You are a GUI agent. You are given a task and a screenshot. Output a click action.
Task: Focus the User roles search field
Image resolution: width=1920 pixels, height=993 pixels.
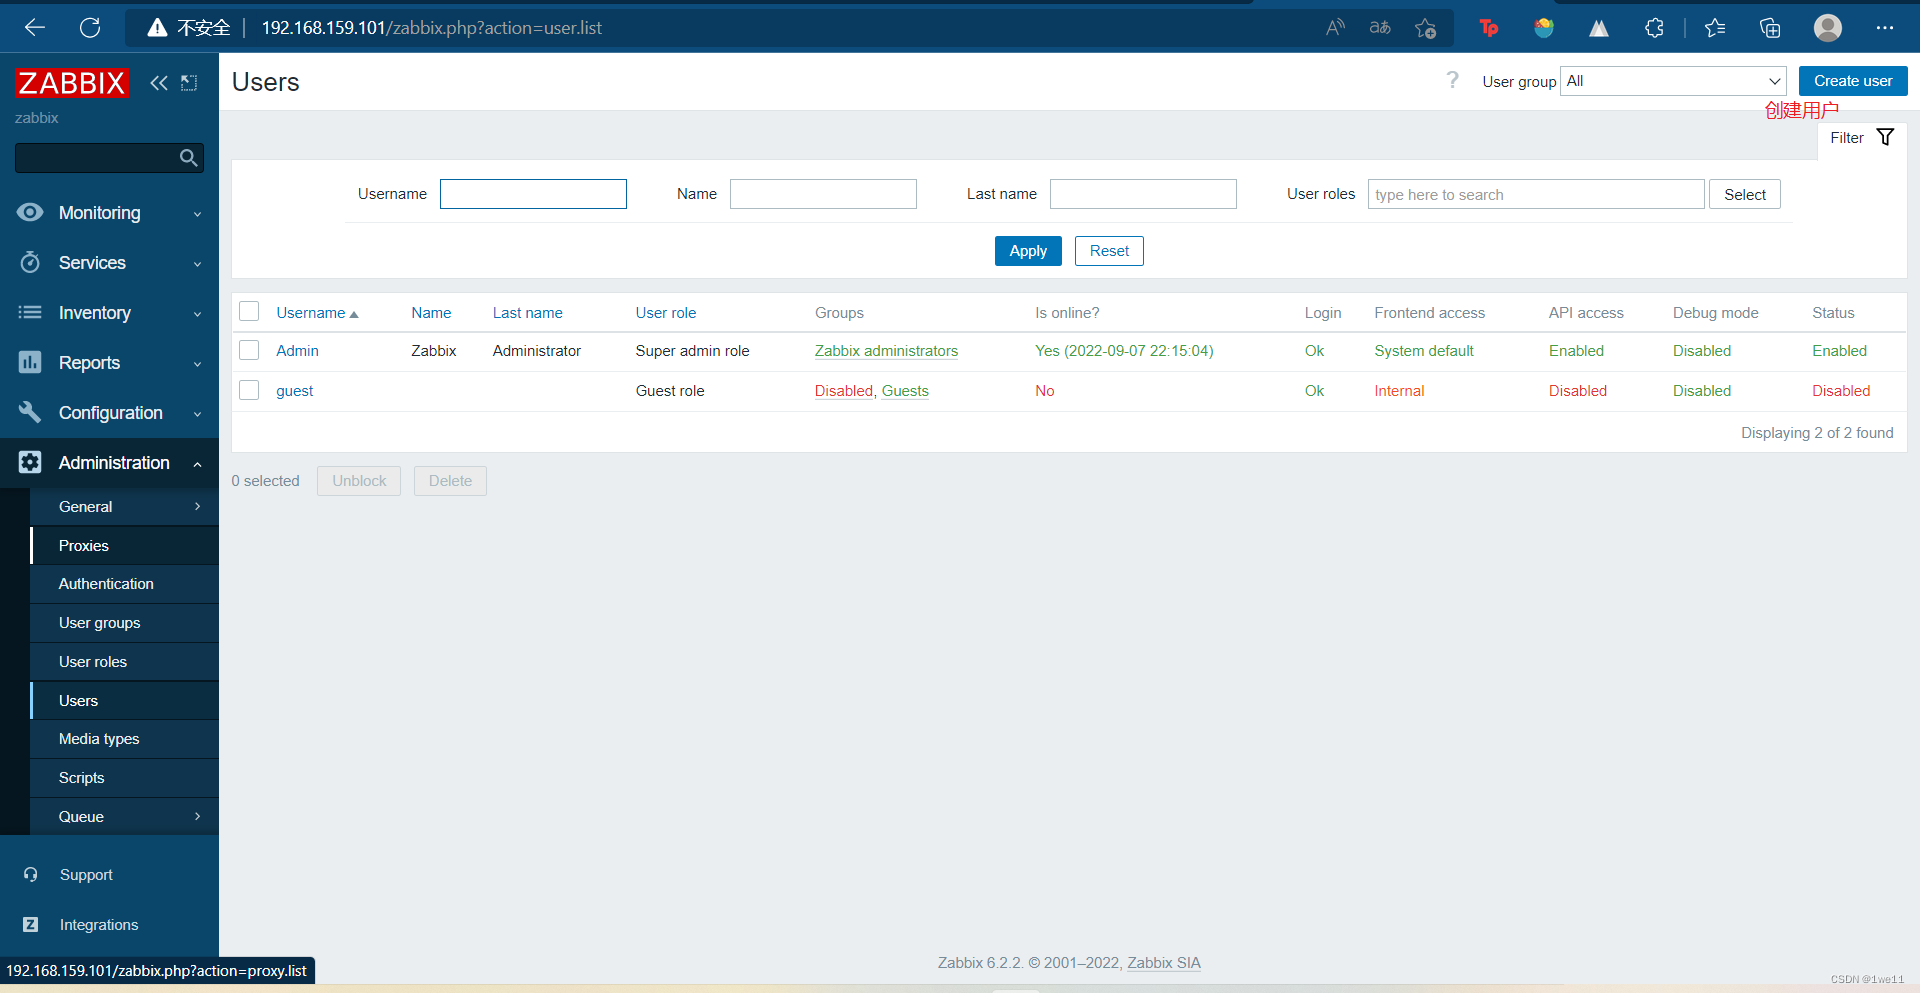click(1536, 194)
